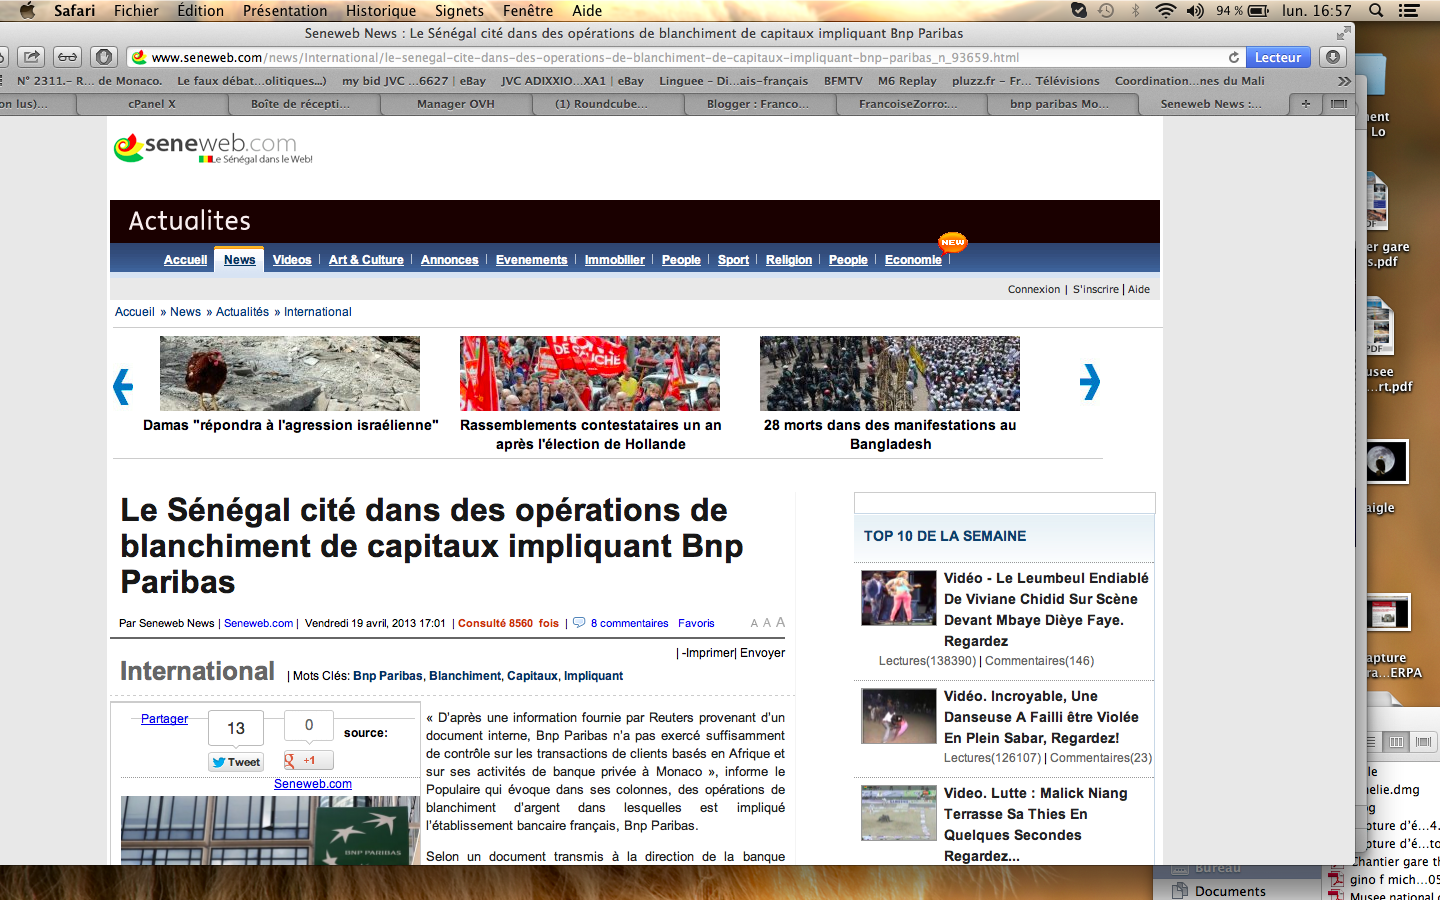Viewport: 1440px width, 900px height.
Task: Switch to the cPanel X tab
Action: coord(152,104)
